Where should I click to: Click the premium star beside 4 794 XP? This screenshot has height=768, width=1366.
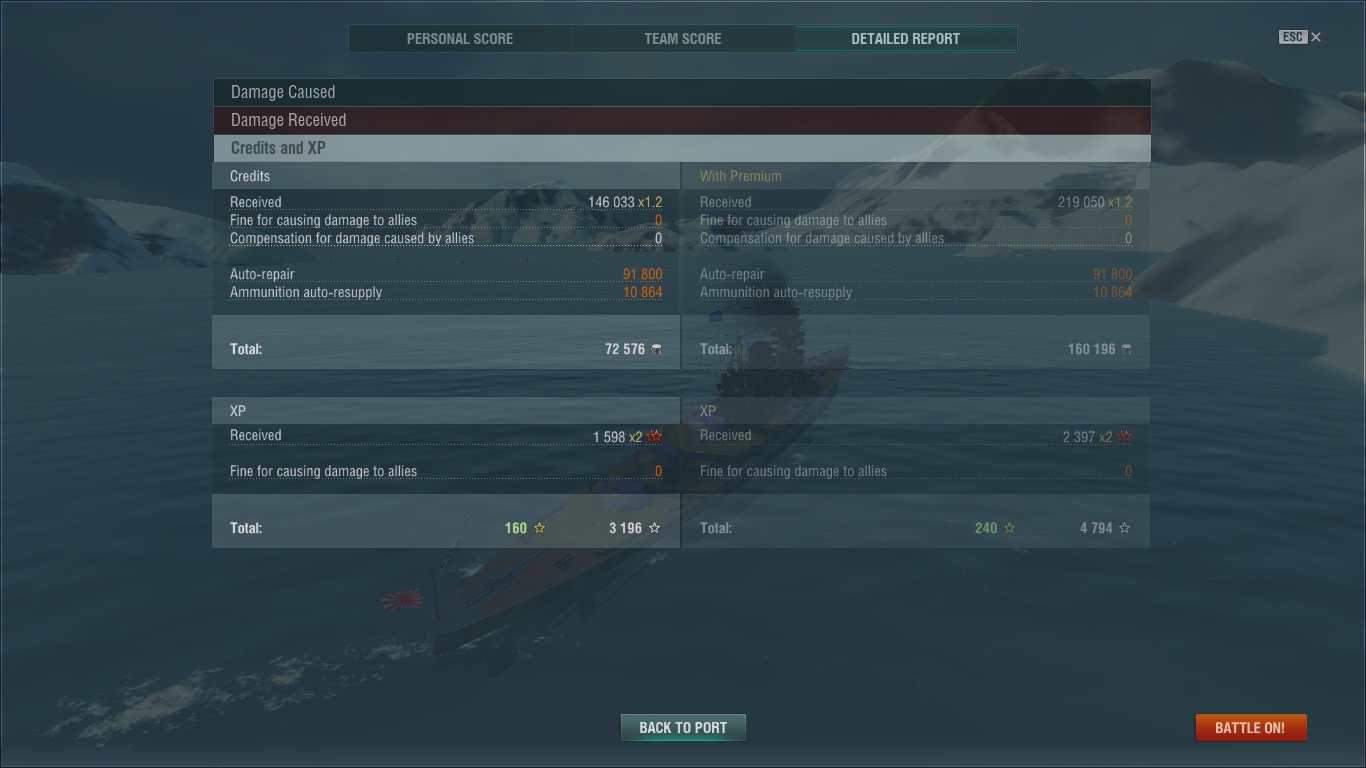click(1125, 528)
